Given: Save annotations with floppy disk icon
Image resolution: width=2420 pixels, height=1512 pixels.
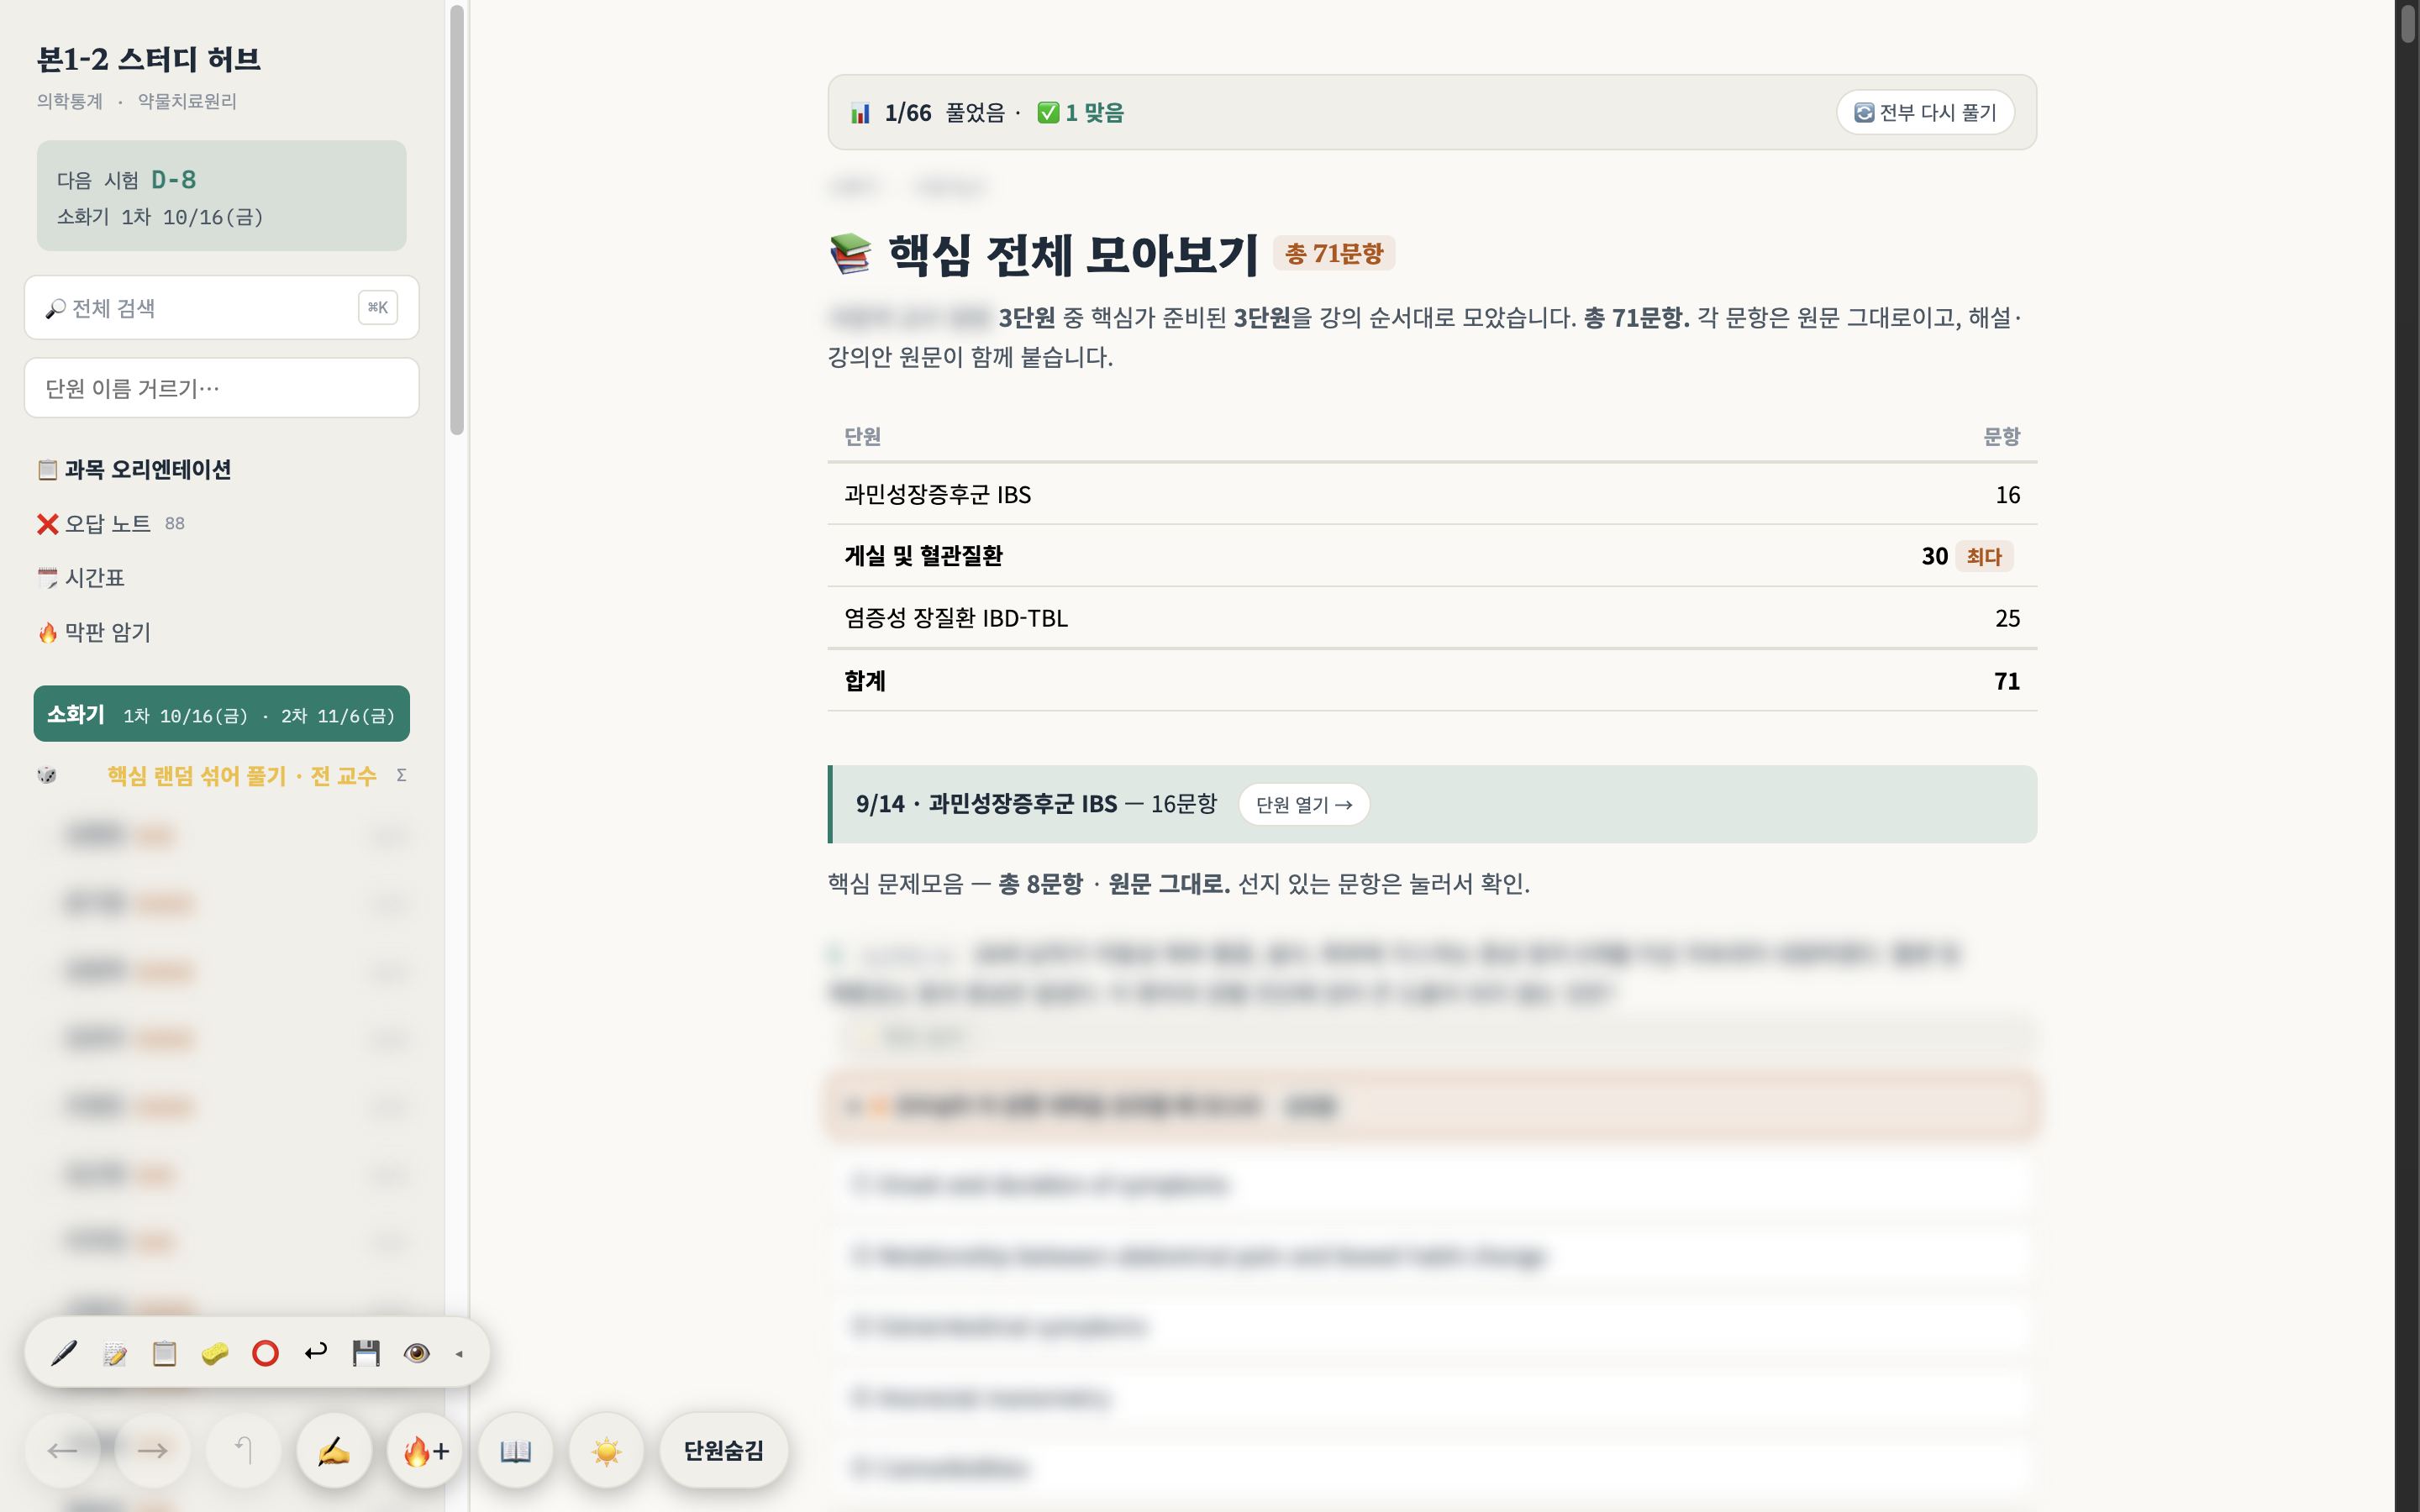Looking at the screenshot, I should coord(366,1353).
